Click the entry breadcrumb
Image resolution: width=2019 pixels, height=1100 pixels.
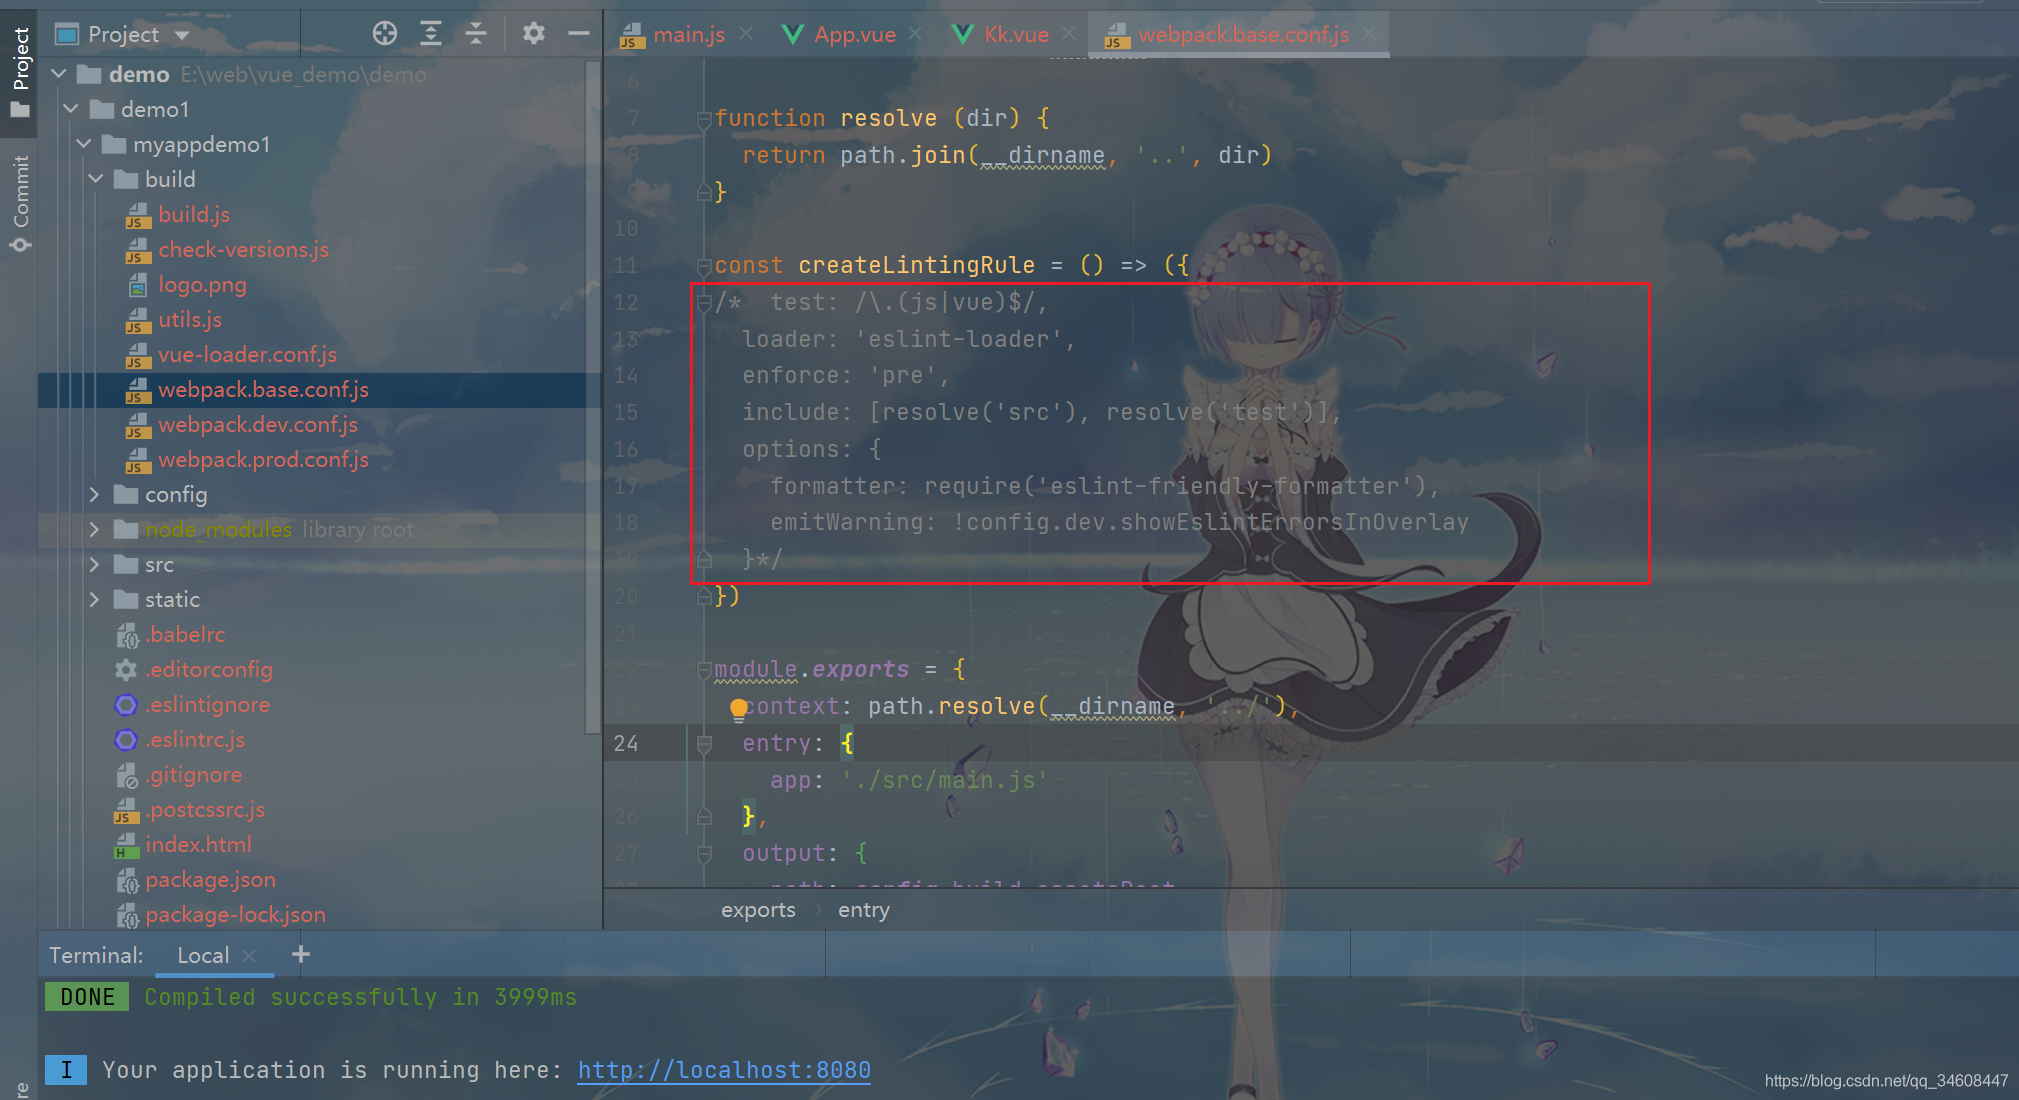(x=864, y=910)
